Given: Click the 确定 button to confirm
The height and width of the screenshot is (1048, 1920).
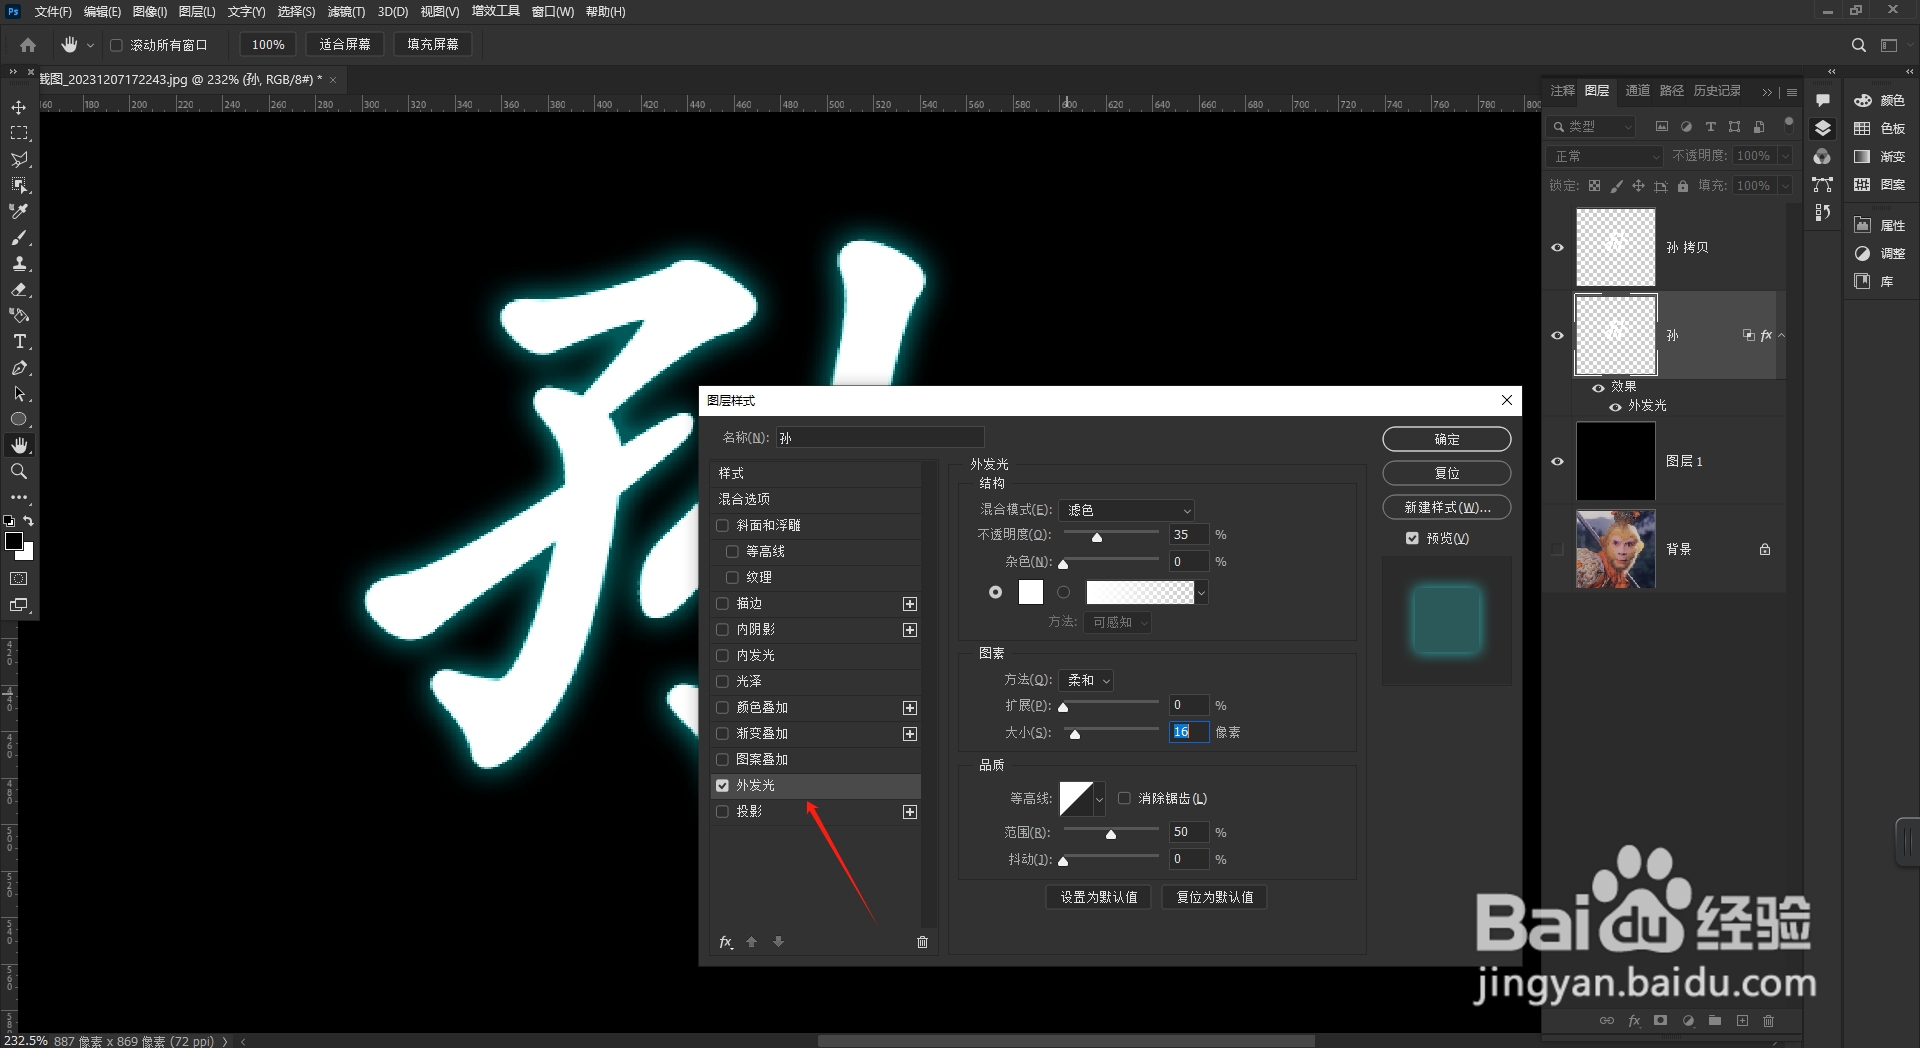Looking at the screenshot, I should click(x=1446, y=438).
